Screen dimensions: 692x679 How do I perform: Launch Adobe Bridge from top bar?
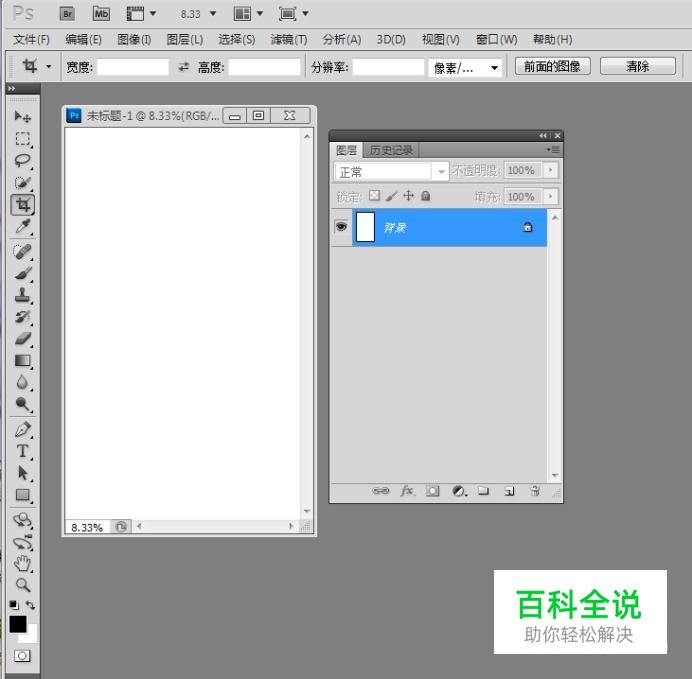tap(67, 14)
